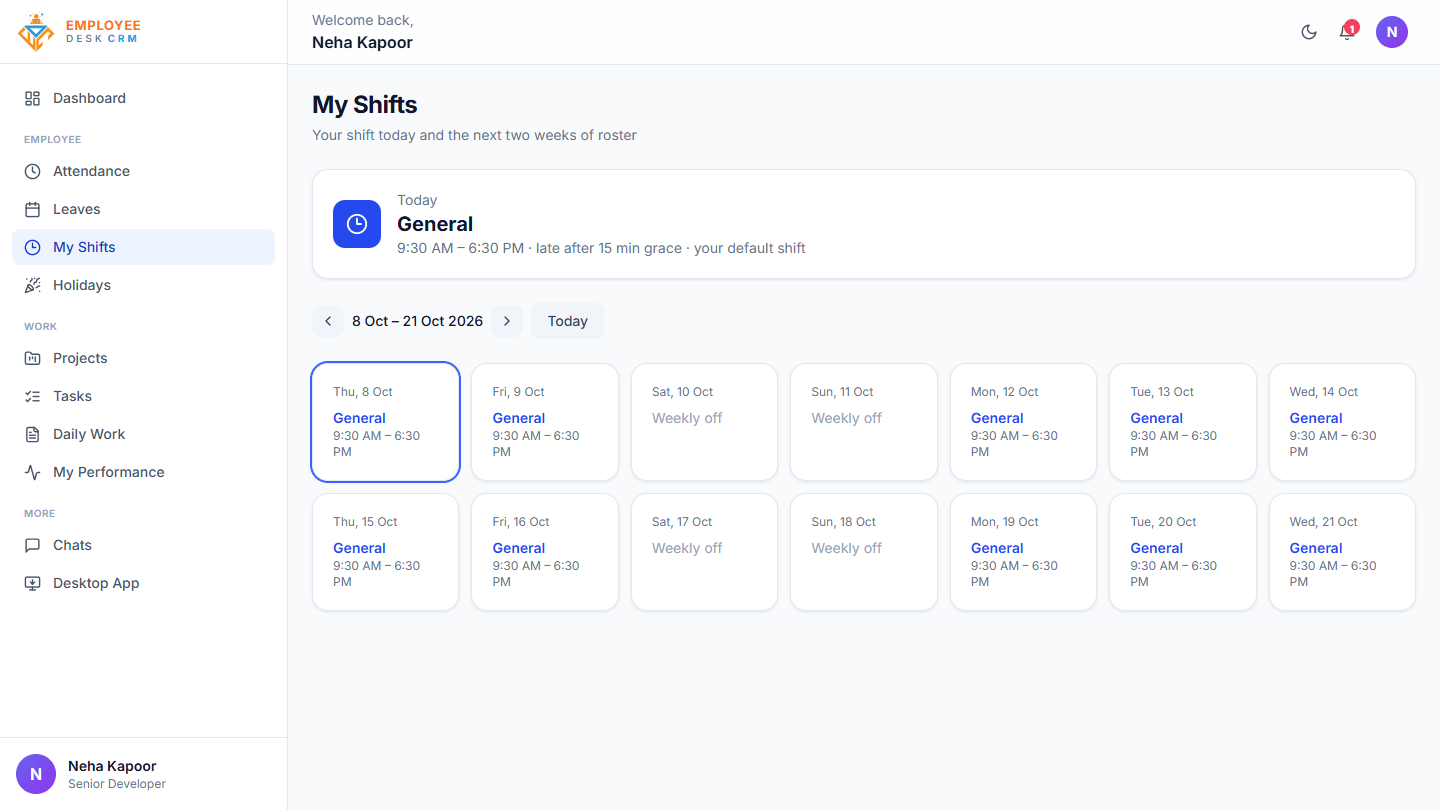Click the Today button beside date range
This screenshot has width=1440, height=810.
pyautogui.click(x=567, y=321)
